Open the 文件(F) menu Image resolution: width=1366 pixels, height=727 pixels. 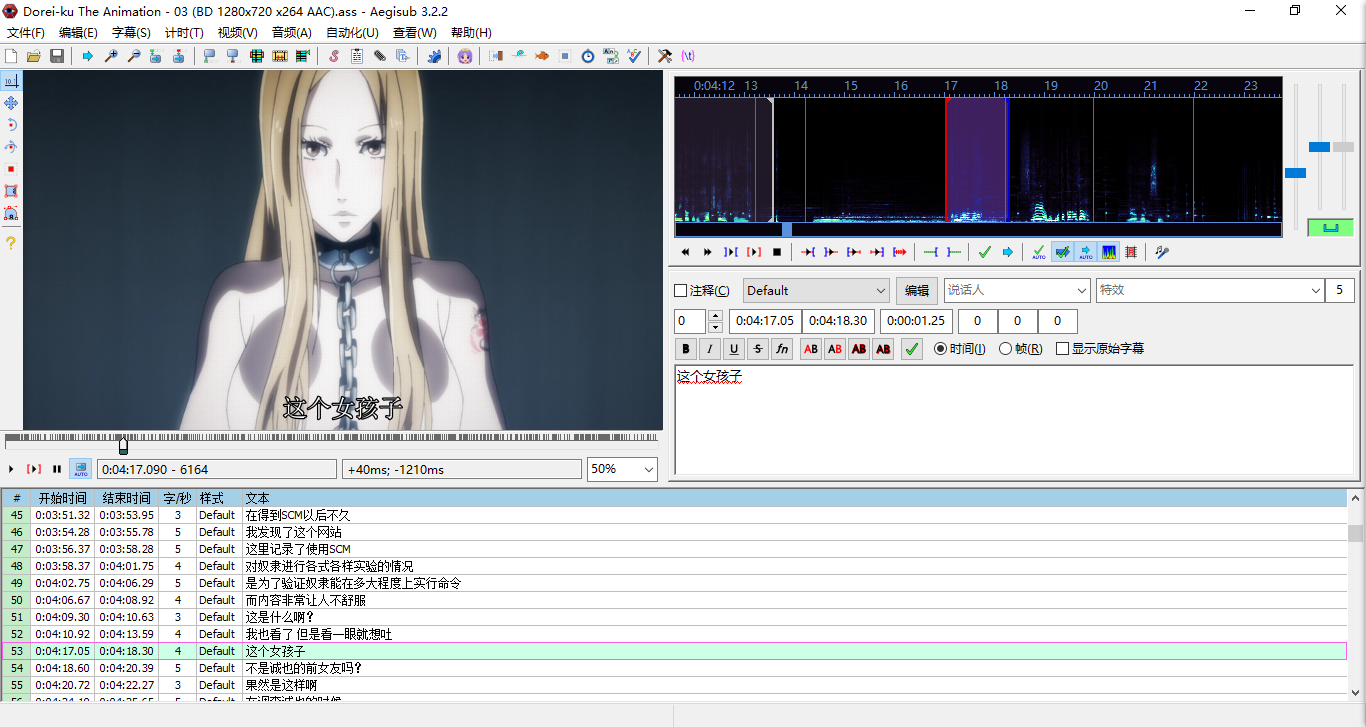[26, 33]
